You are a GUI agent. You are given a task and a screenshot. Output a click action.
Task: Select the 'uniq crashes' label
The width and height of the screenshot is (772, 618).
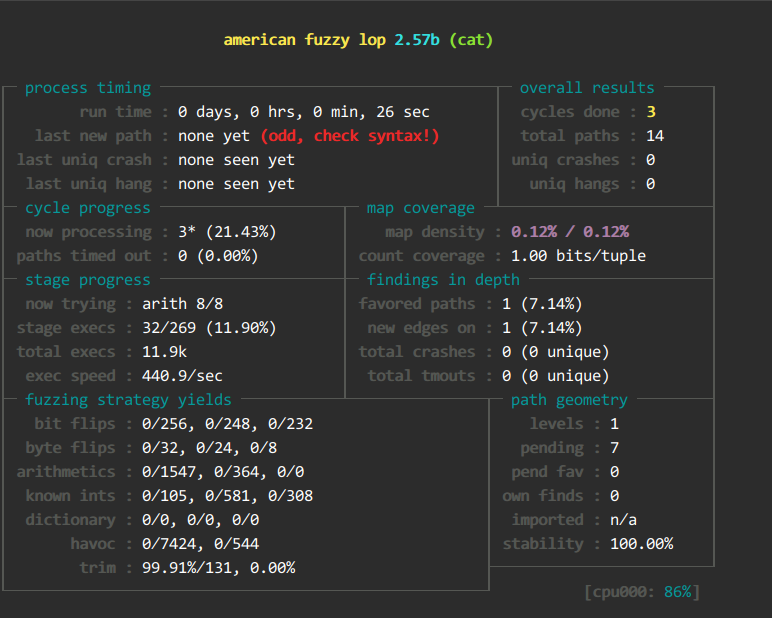(x=565, y=160)
